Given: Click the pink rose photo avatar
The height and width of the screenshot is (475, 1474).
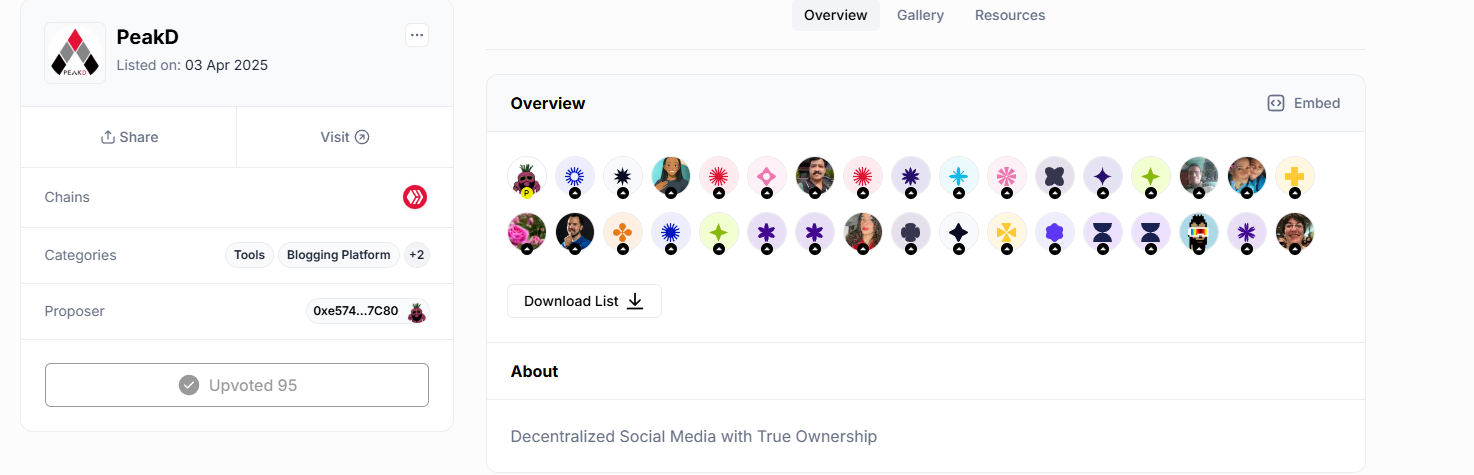Looking at the screenshot, I should coord(527,232).
